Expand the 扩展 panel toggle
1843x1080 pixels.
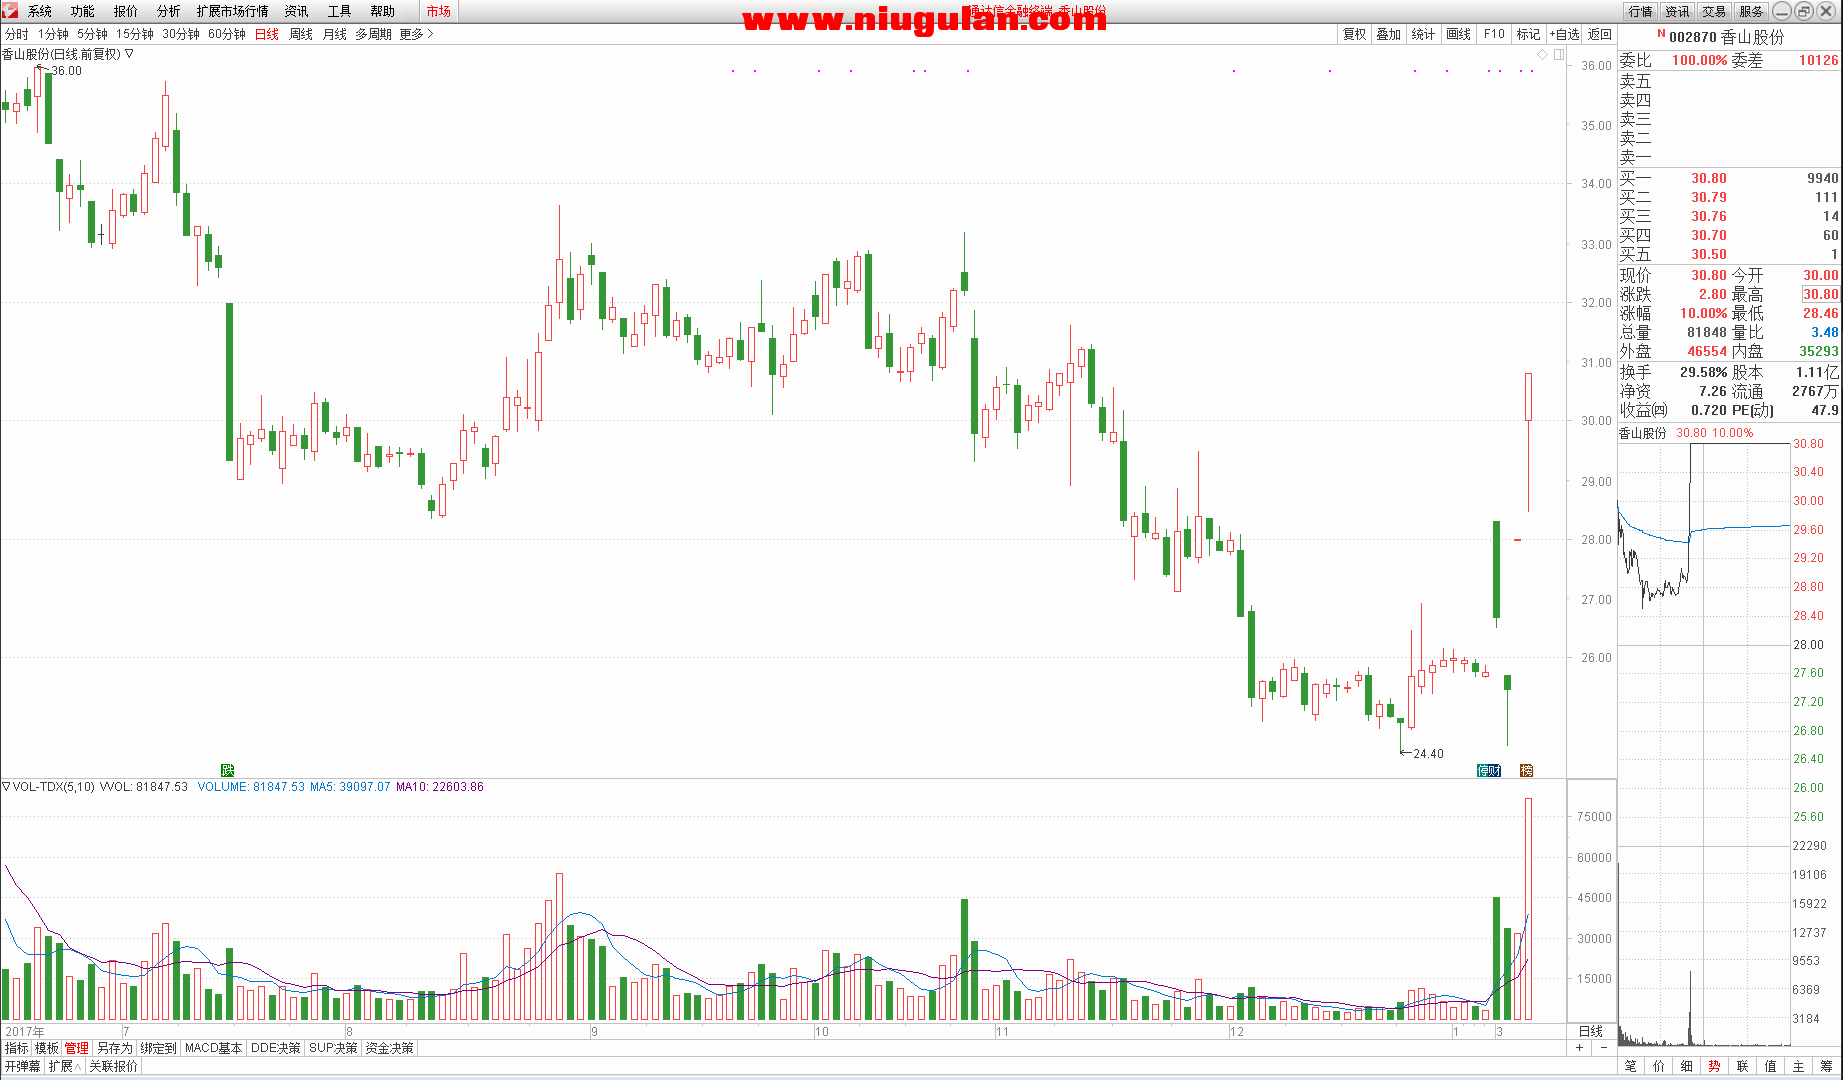(65, 1066)
